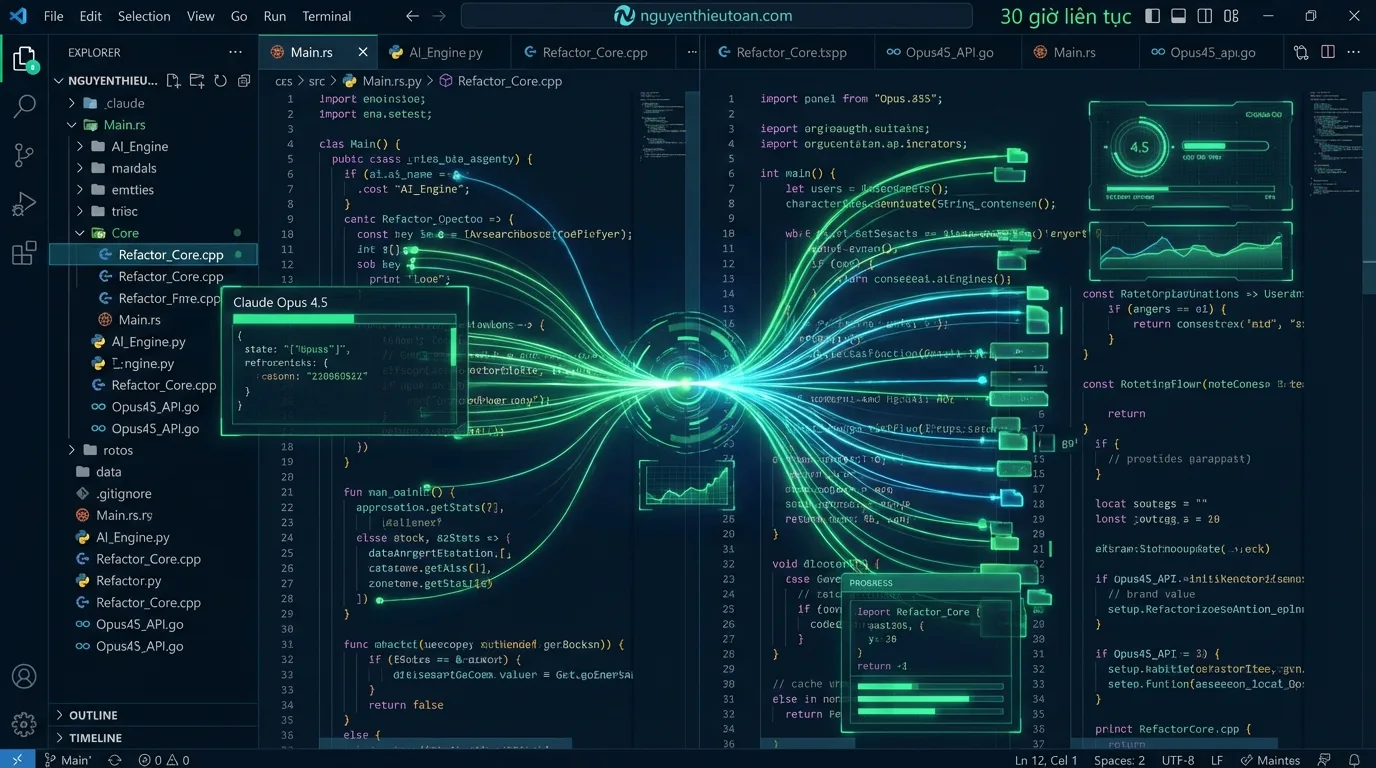Viewport: 1376px width, 768px height.
Task: Click the UTF-8 encoding in status bar
Action: (x=1178, y=760)
